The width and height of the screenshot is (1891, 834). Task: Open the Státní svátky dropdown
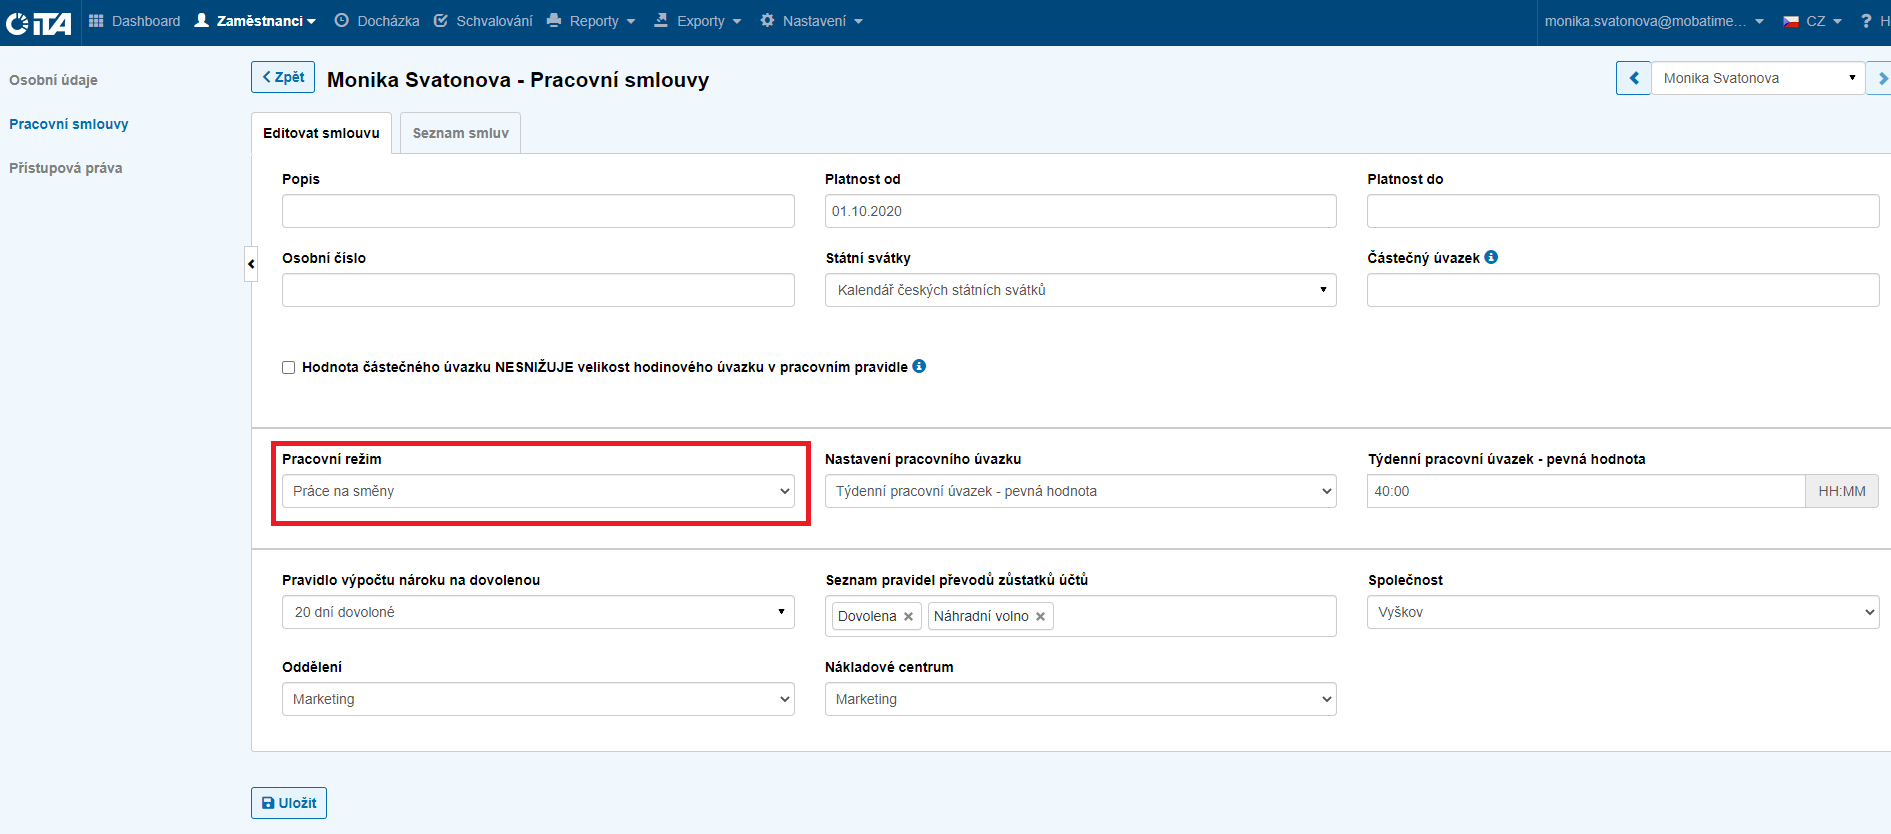tap(1080, 290)
